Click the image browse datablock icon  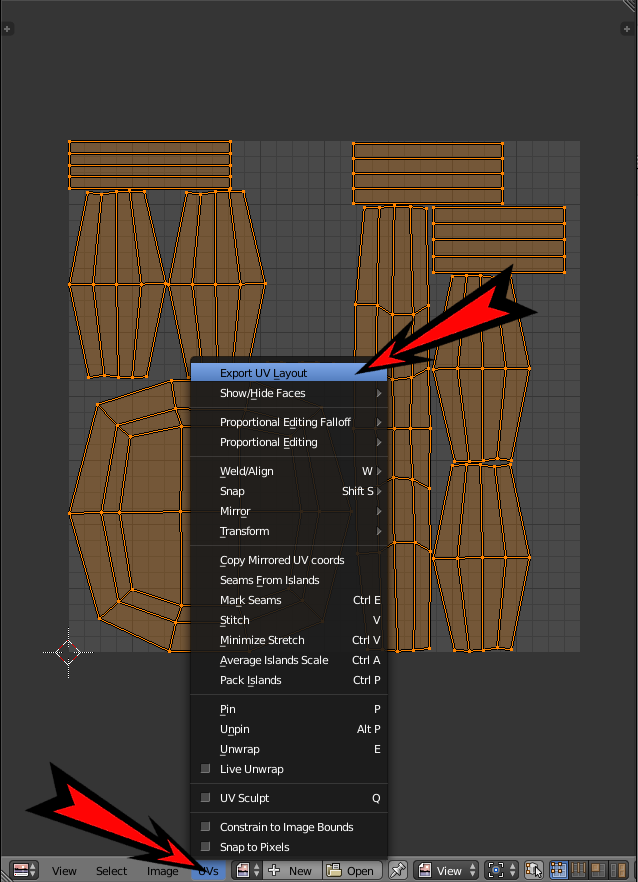point(248,870)
